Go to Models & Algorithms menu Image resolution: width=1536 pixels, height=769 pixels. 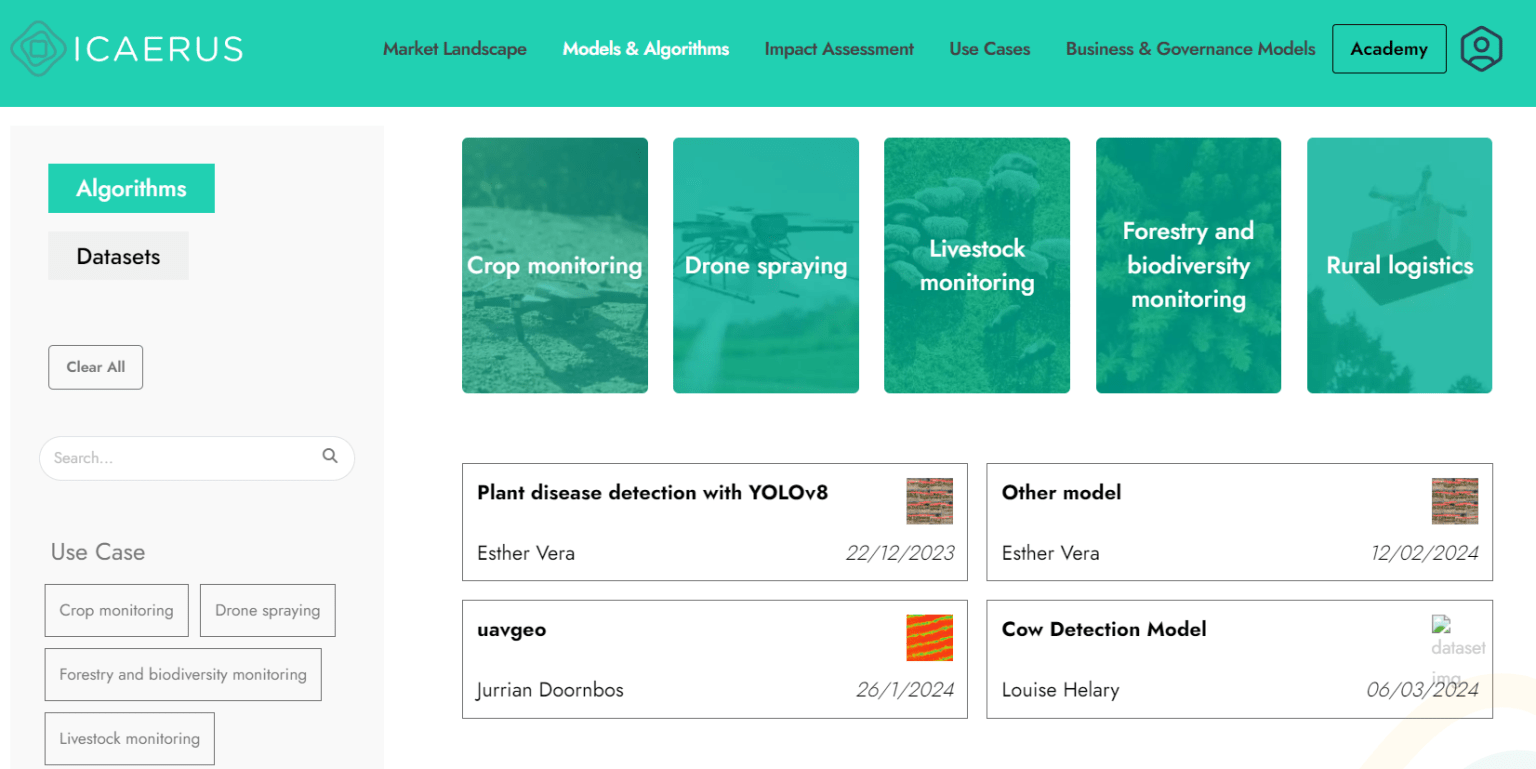pyautogui.click(x=646, y=49)
